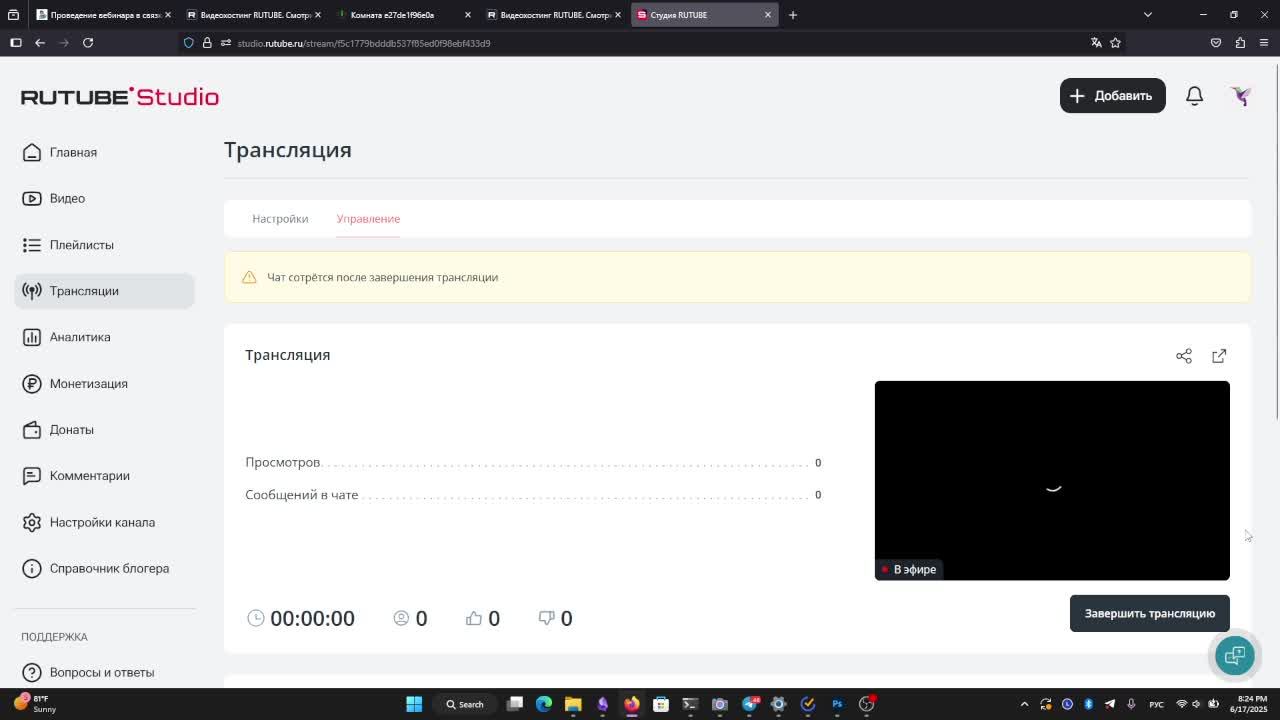Select Трансляции in the sidebar
This screenshot has height=720, width=1280.
[x=105, y=291]
